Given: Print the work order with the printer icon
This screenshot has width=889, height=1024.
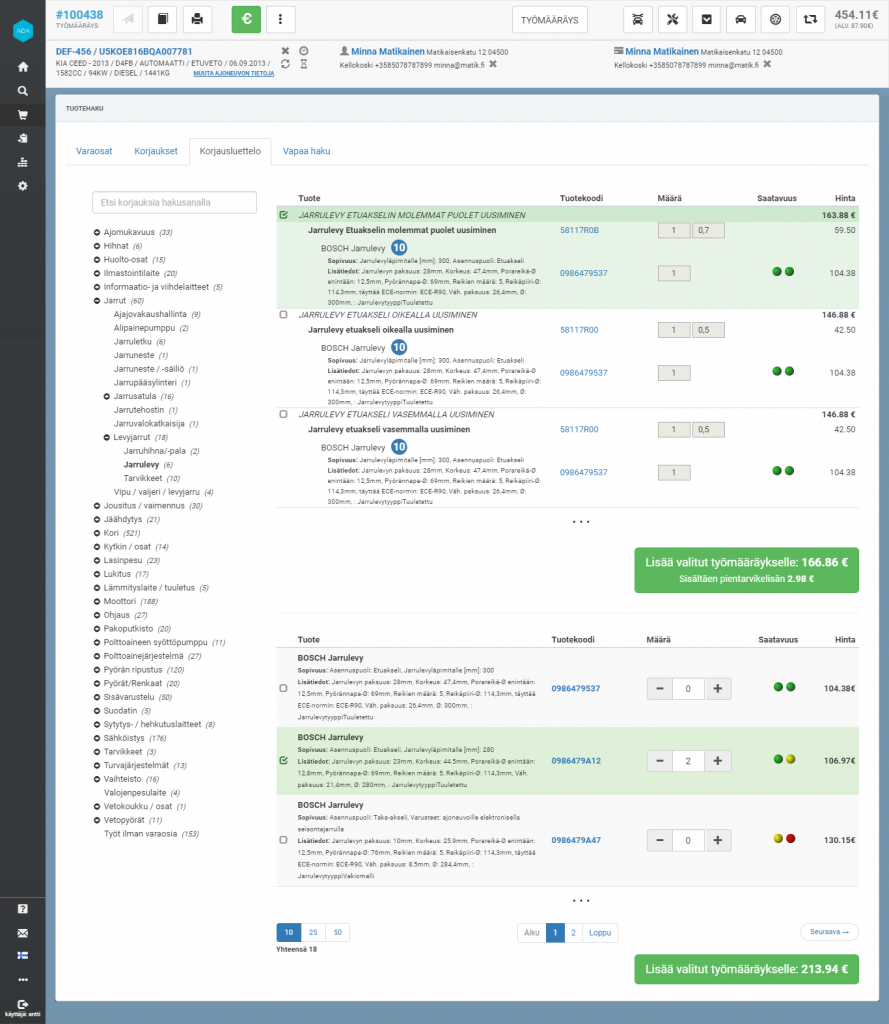Looking at the screenshot, I should 197,20.
